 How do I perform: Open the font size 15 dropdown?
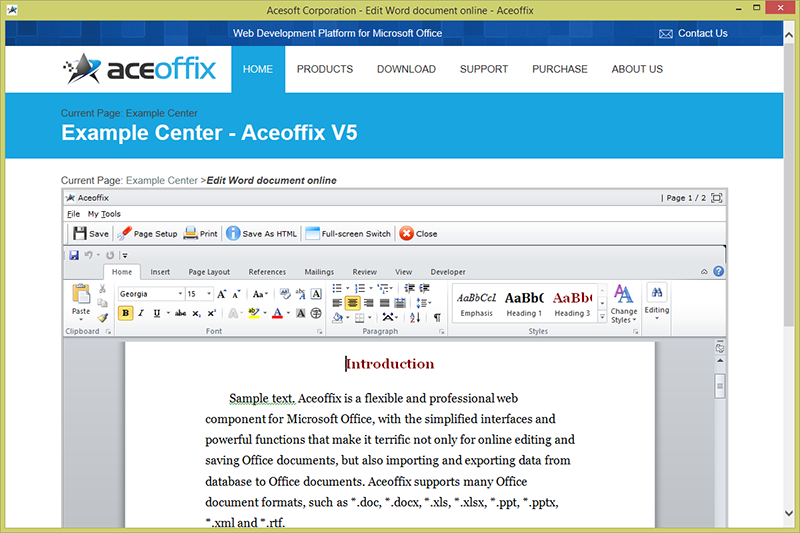[x=209, y=294]
